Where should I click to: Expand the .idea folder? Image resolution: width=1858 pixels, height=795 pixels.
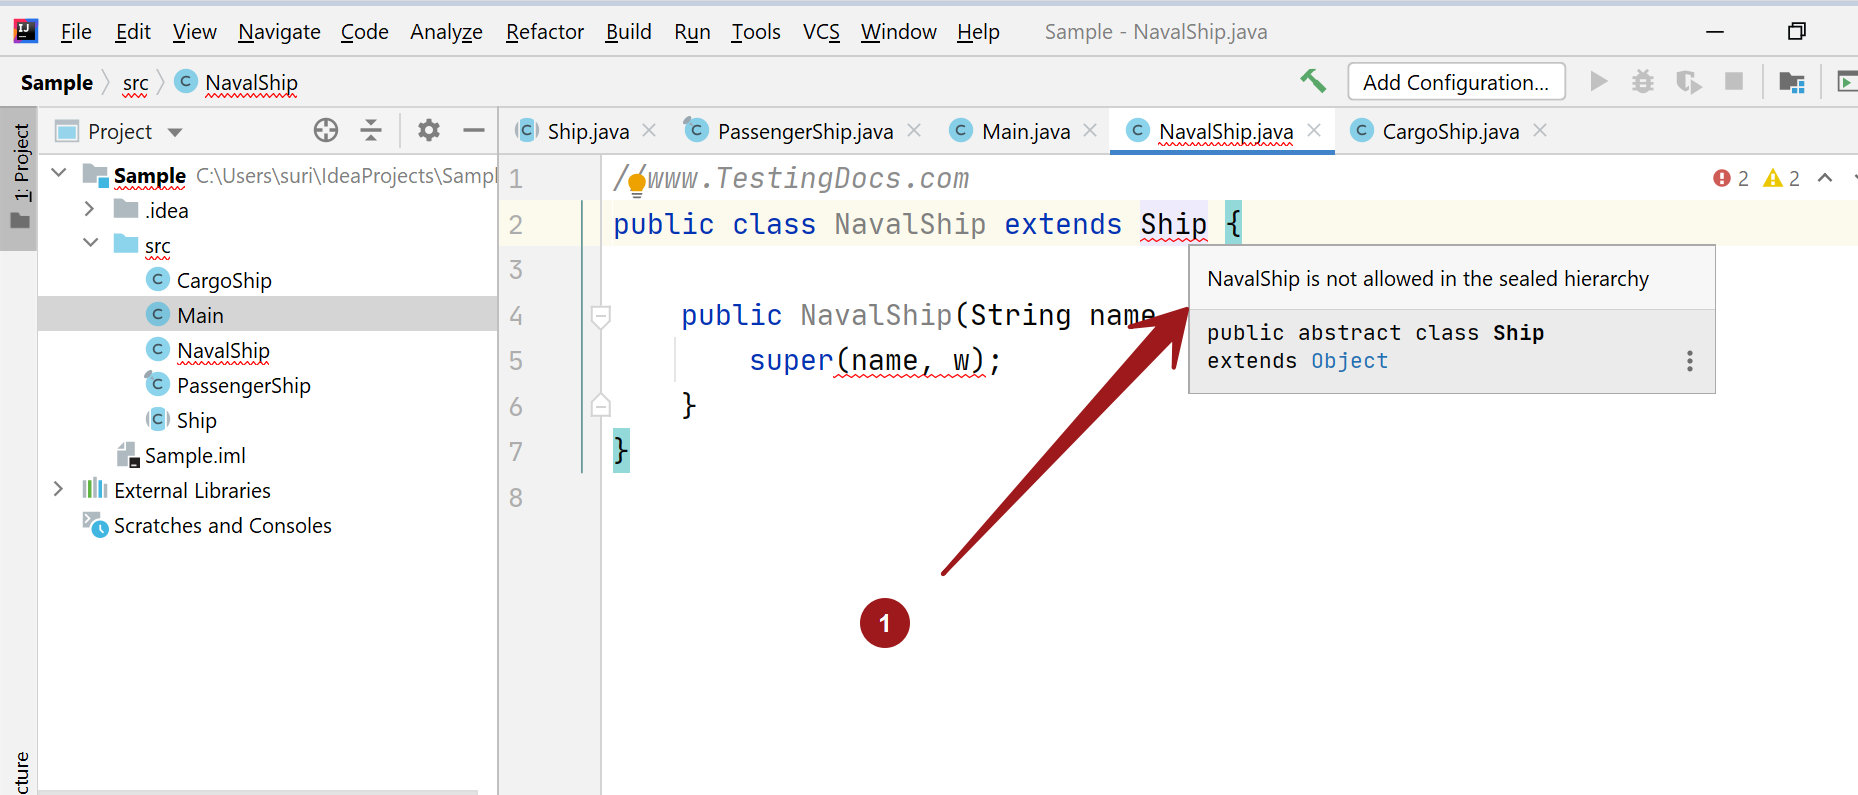pyautogui.click(x=89, y=209)
